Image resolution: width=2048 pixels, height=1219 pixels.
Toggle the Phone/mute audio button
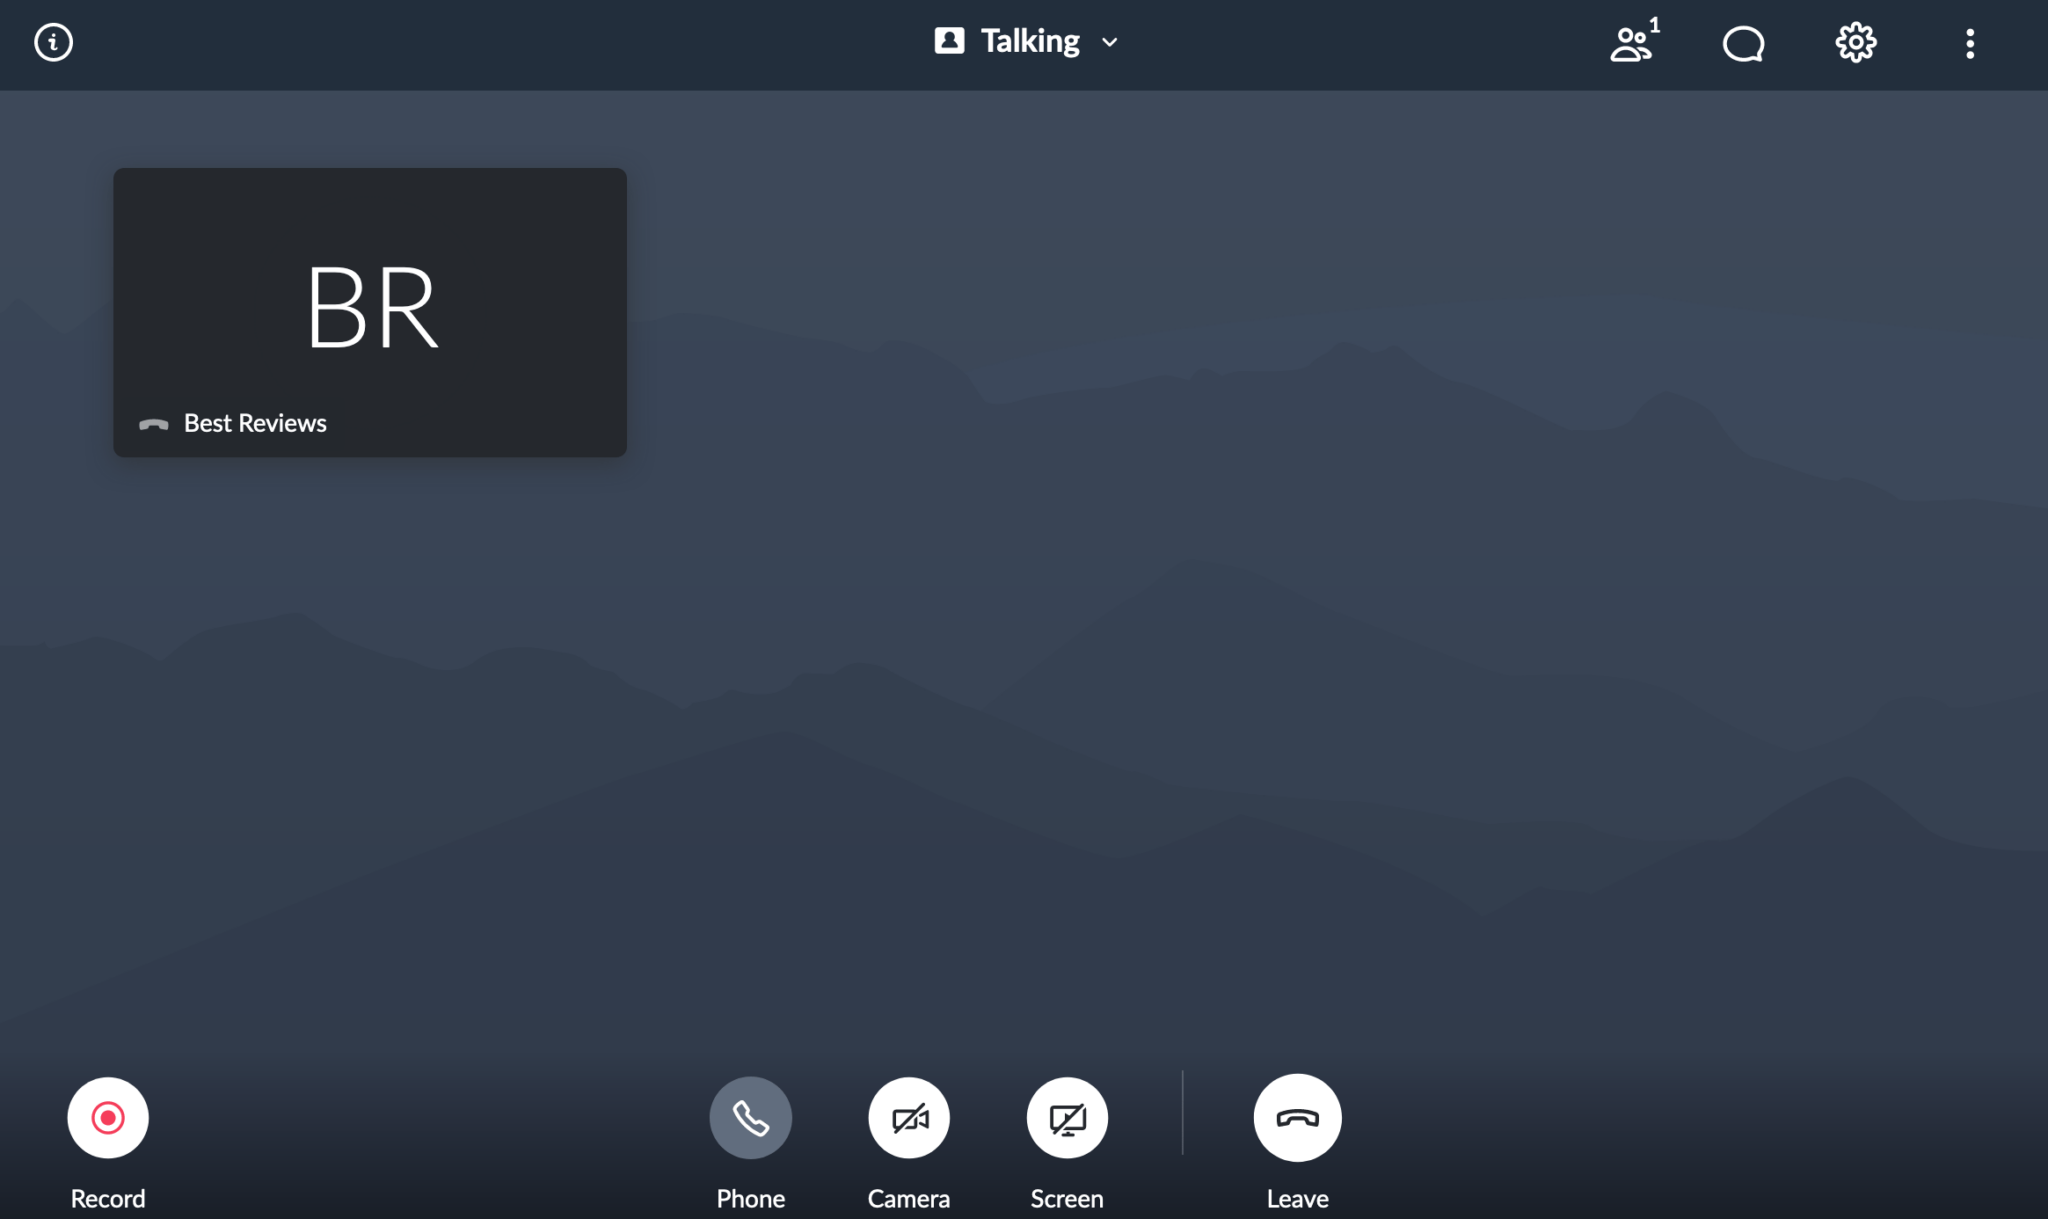tap(750, 1117)
